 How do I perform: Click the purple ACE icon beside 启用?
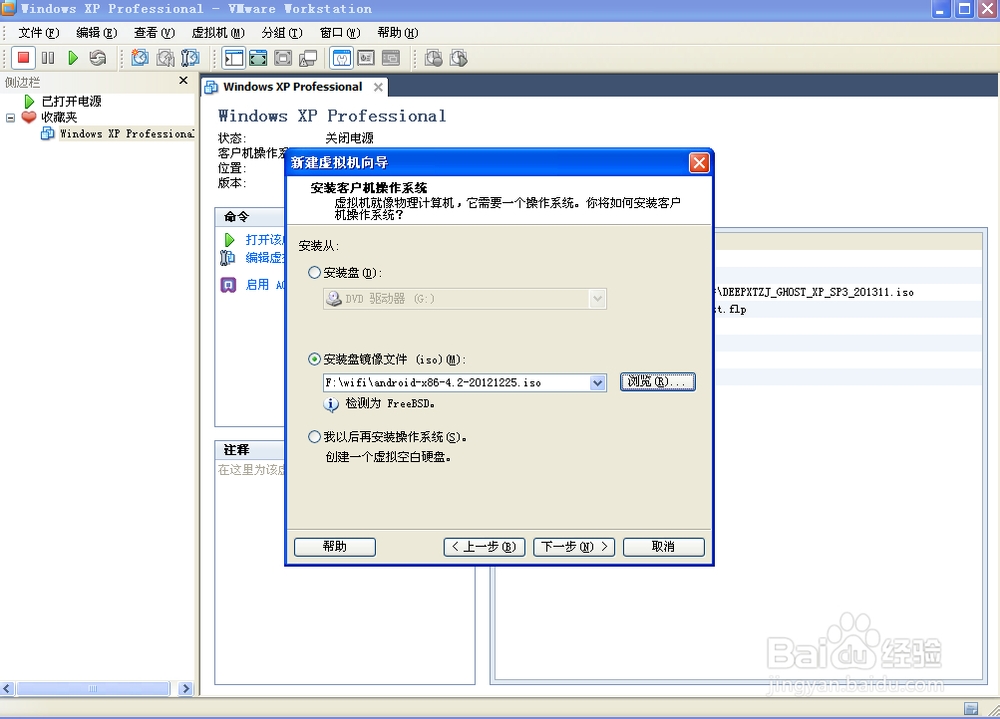pos(228,285)
